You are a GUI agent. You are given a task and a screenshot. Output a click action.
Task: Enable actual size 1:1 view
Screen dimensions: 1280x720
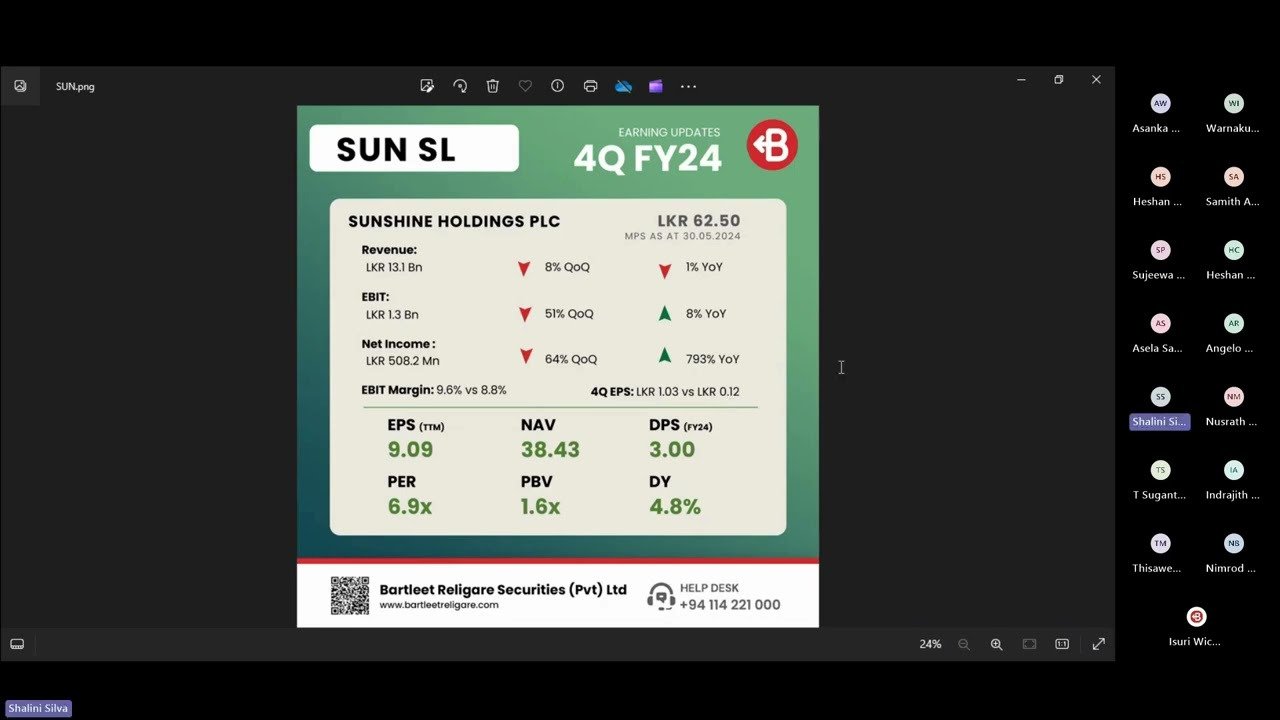pyautogui.click(x=1062, y=644)
